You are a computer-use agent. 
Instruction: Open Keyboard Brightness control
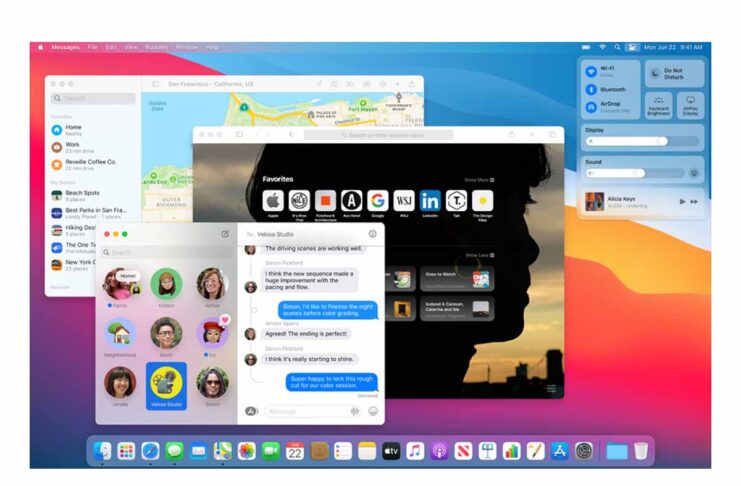pos(659,105)
